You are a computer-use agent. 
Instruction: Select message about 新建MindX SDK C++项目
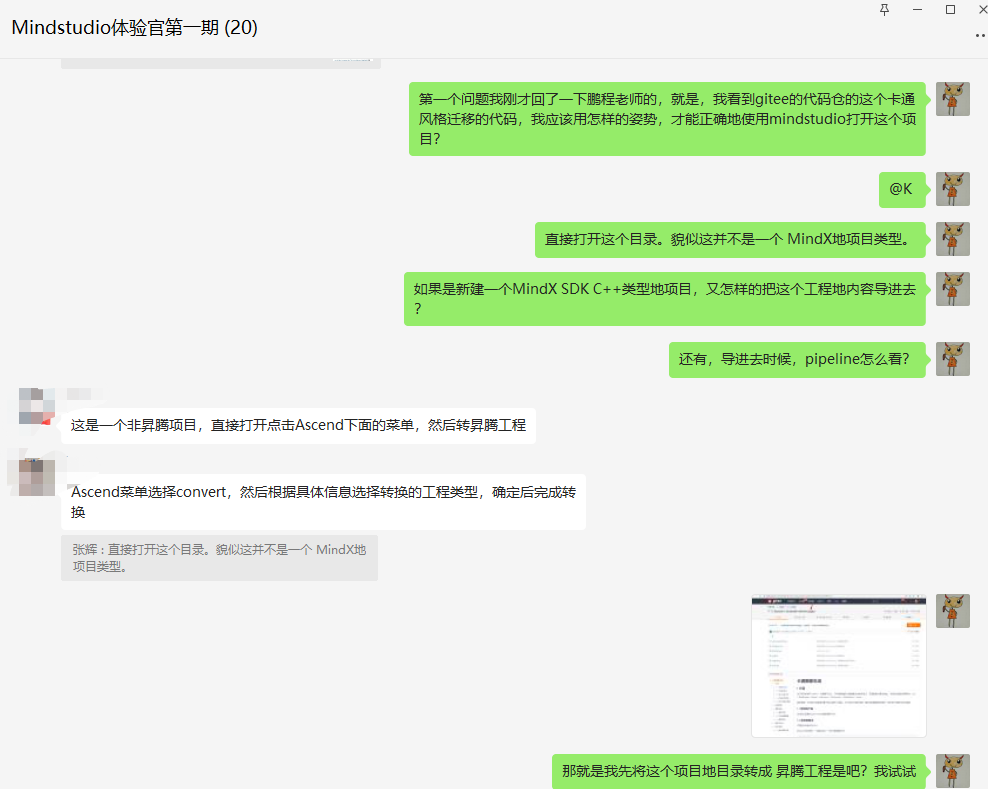click(x=664, y=299)
